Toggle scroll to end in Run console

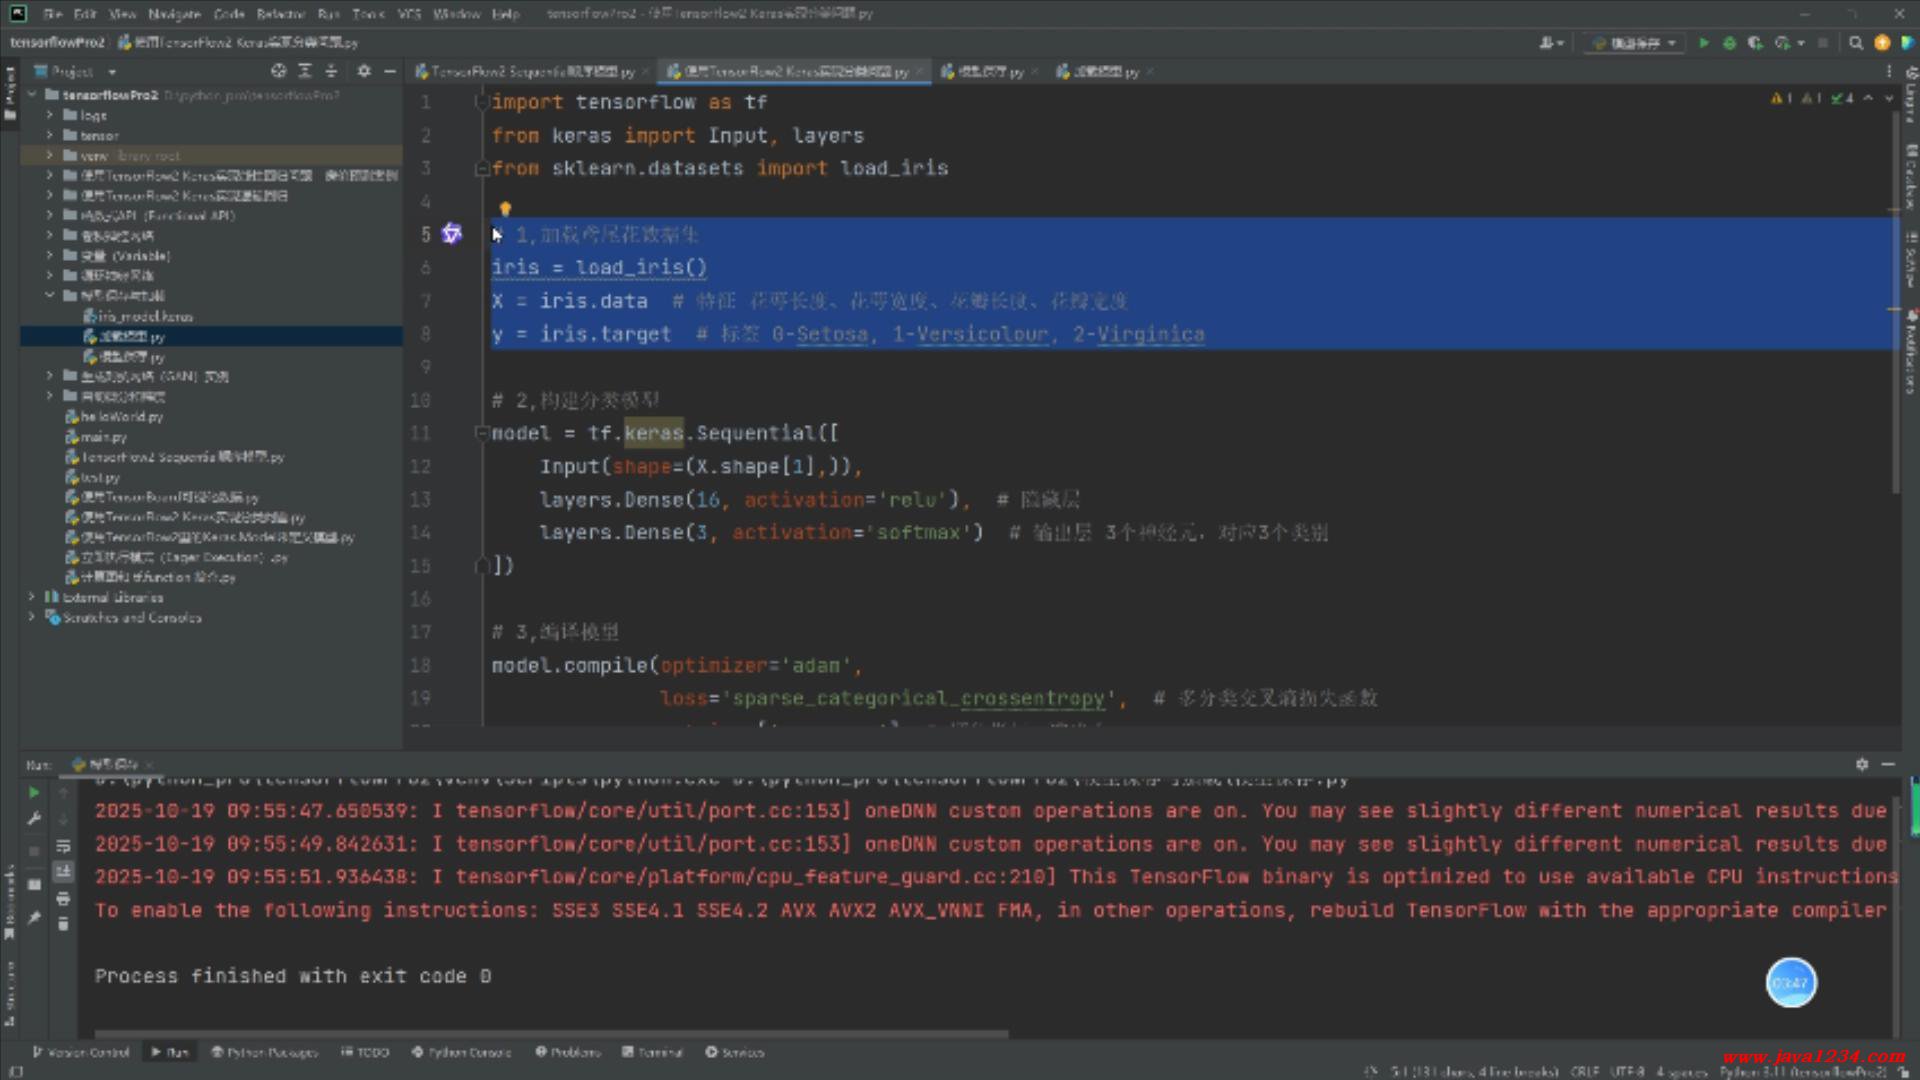[x=63, y=872]
